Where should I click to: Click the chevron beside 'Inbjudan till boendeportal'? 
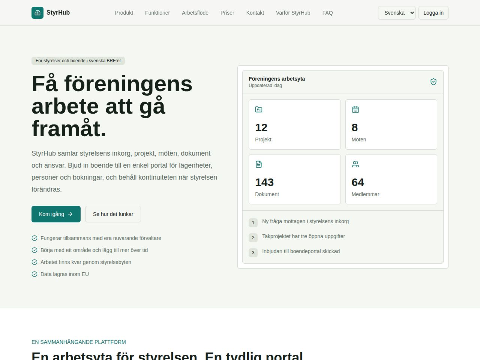pyautogui.click(x=253, y=252)
